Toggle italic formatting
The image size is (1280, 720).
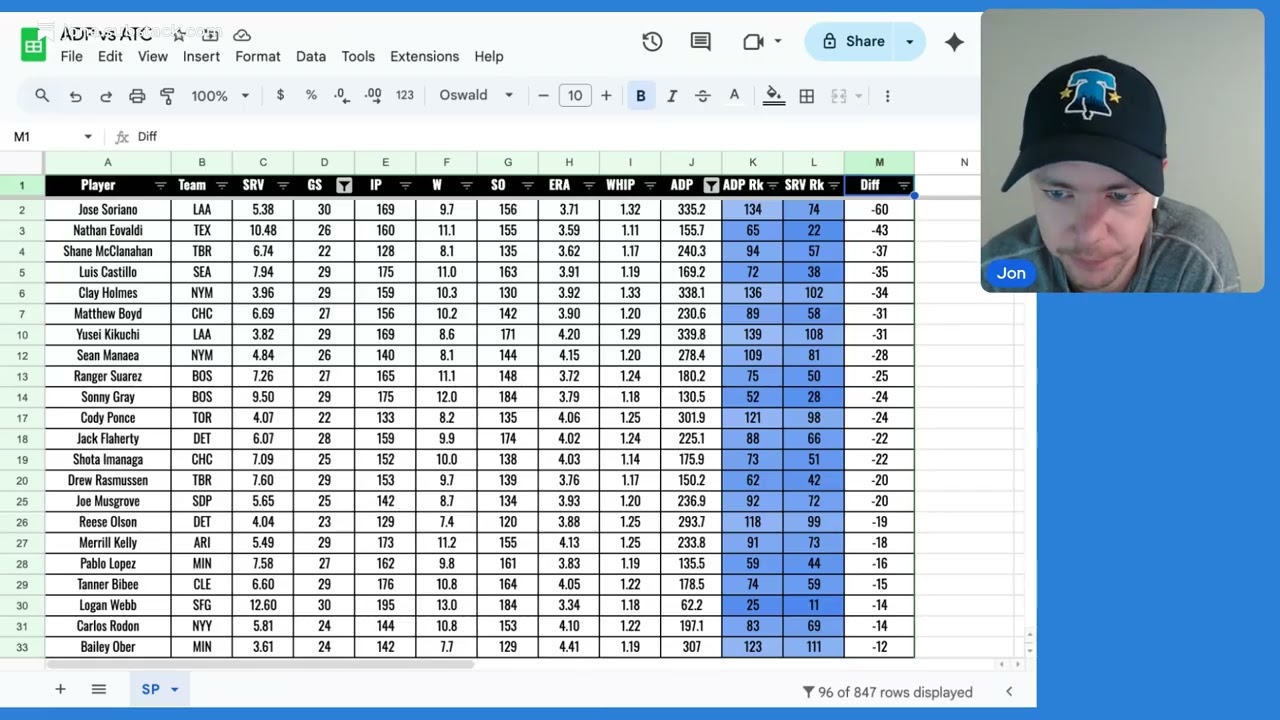pos(672,96)
